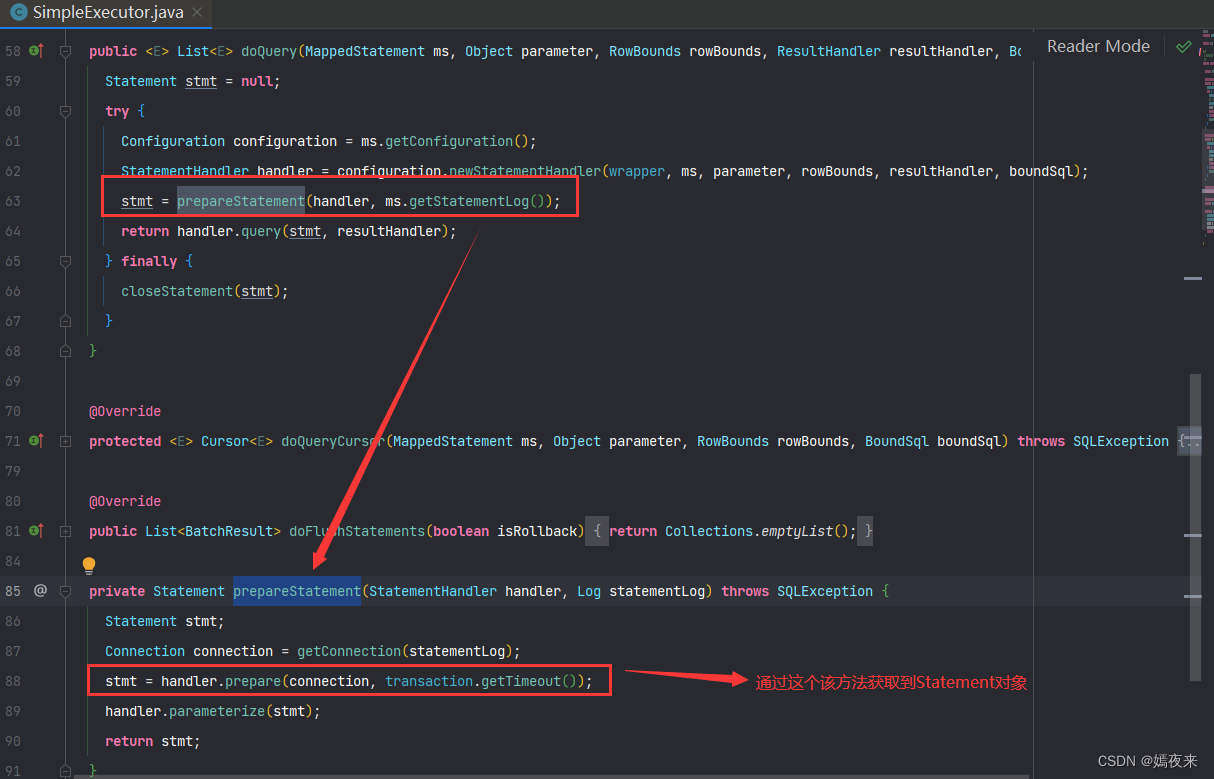
Task: Click transaction.getTimeout() on line 88
Action: pyautogui.click(x=481, y=681)
